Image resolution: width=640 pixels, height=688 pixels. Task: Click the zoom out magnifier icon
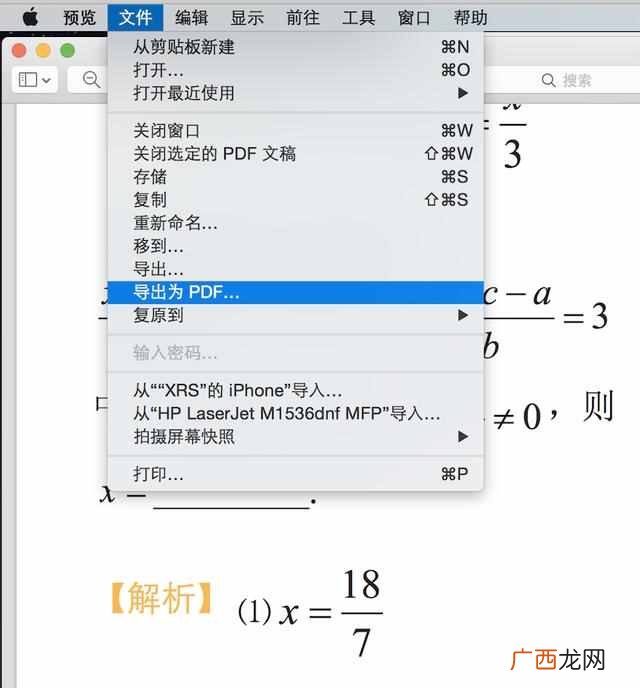click(91, 80)
